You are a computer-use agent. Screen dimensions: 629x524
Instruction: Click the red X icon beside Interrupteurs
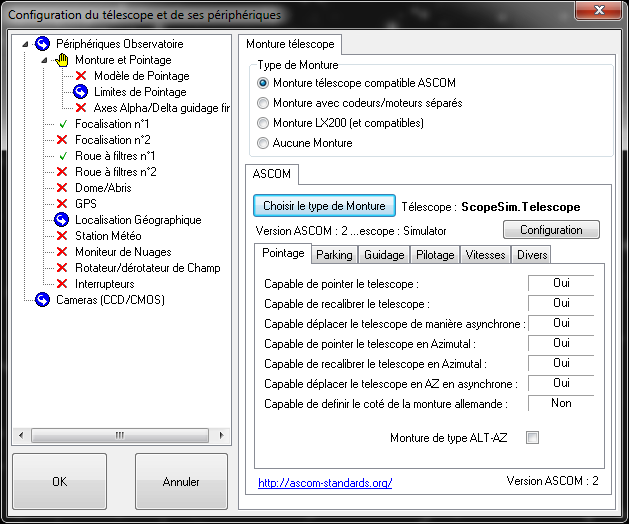pos(62,284)
